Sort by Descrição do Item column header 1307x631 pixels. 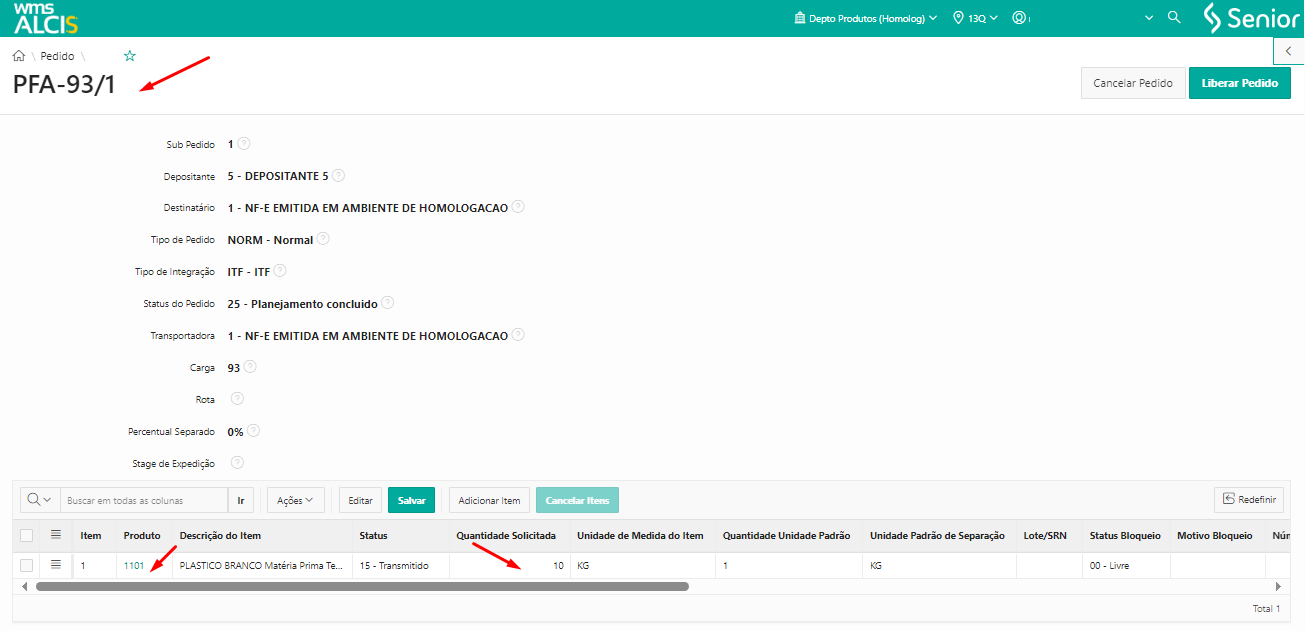click(x=220, y=536)
